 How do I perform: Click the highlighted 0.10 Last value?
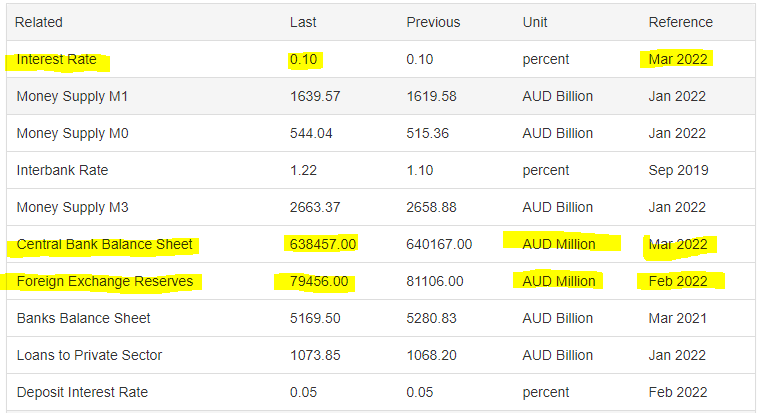pos(304,60)
